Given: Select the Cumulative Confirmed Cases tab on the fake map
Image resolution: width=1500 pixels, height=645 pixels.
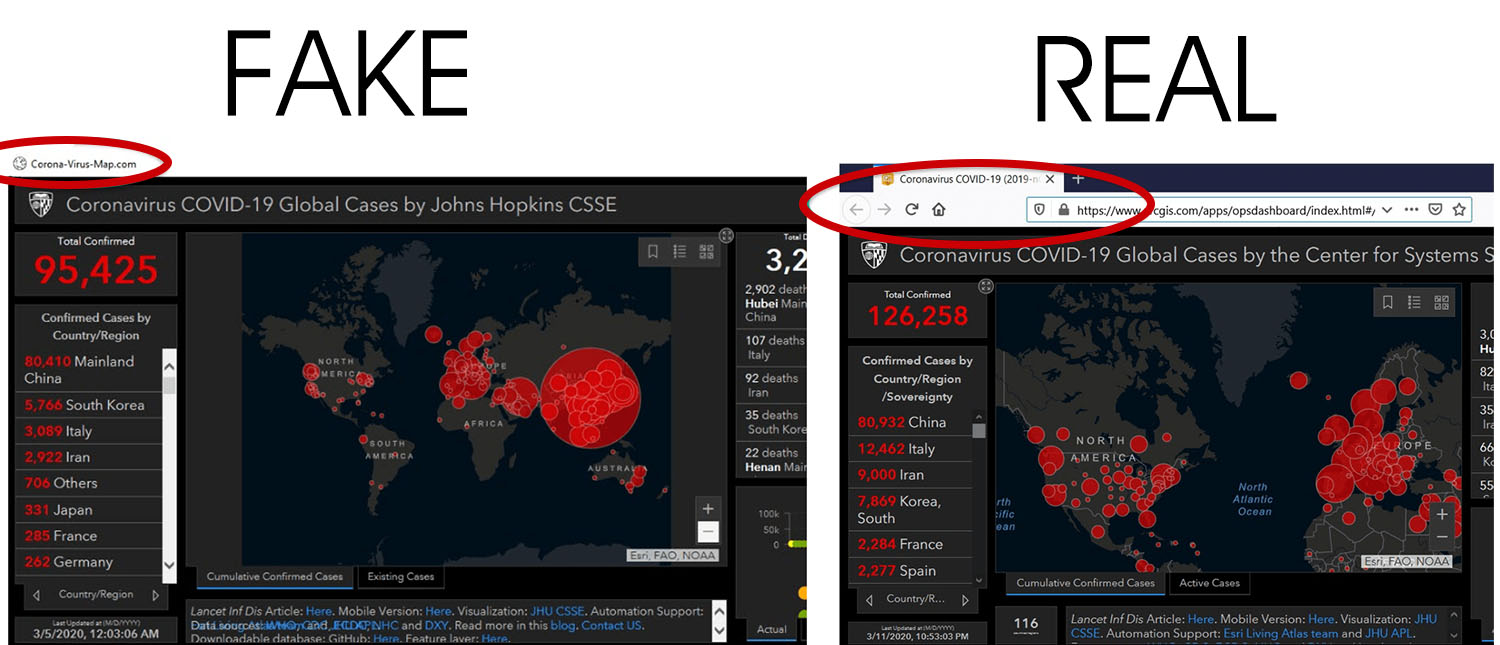Looking at the screenshot, I should (x=274, y=577).
